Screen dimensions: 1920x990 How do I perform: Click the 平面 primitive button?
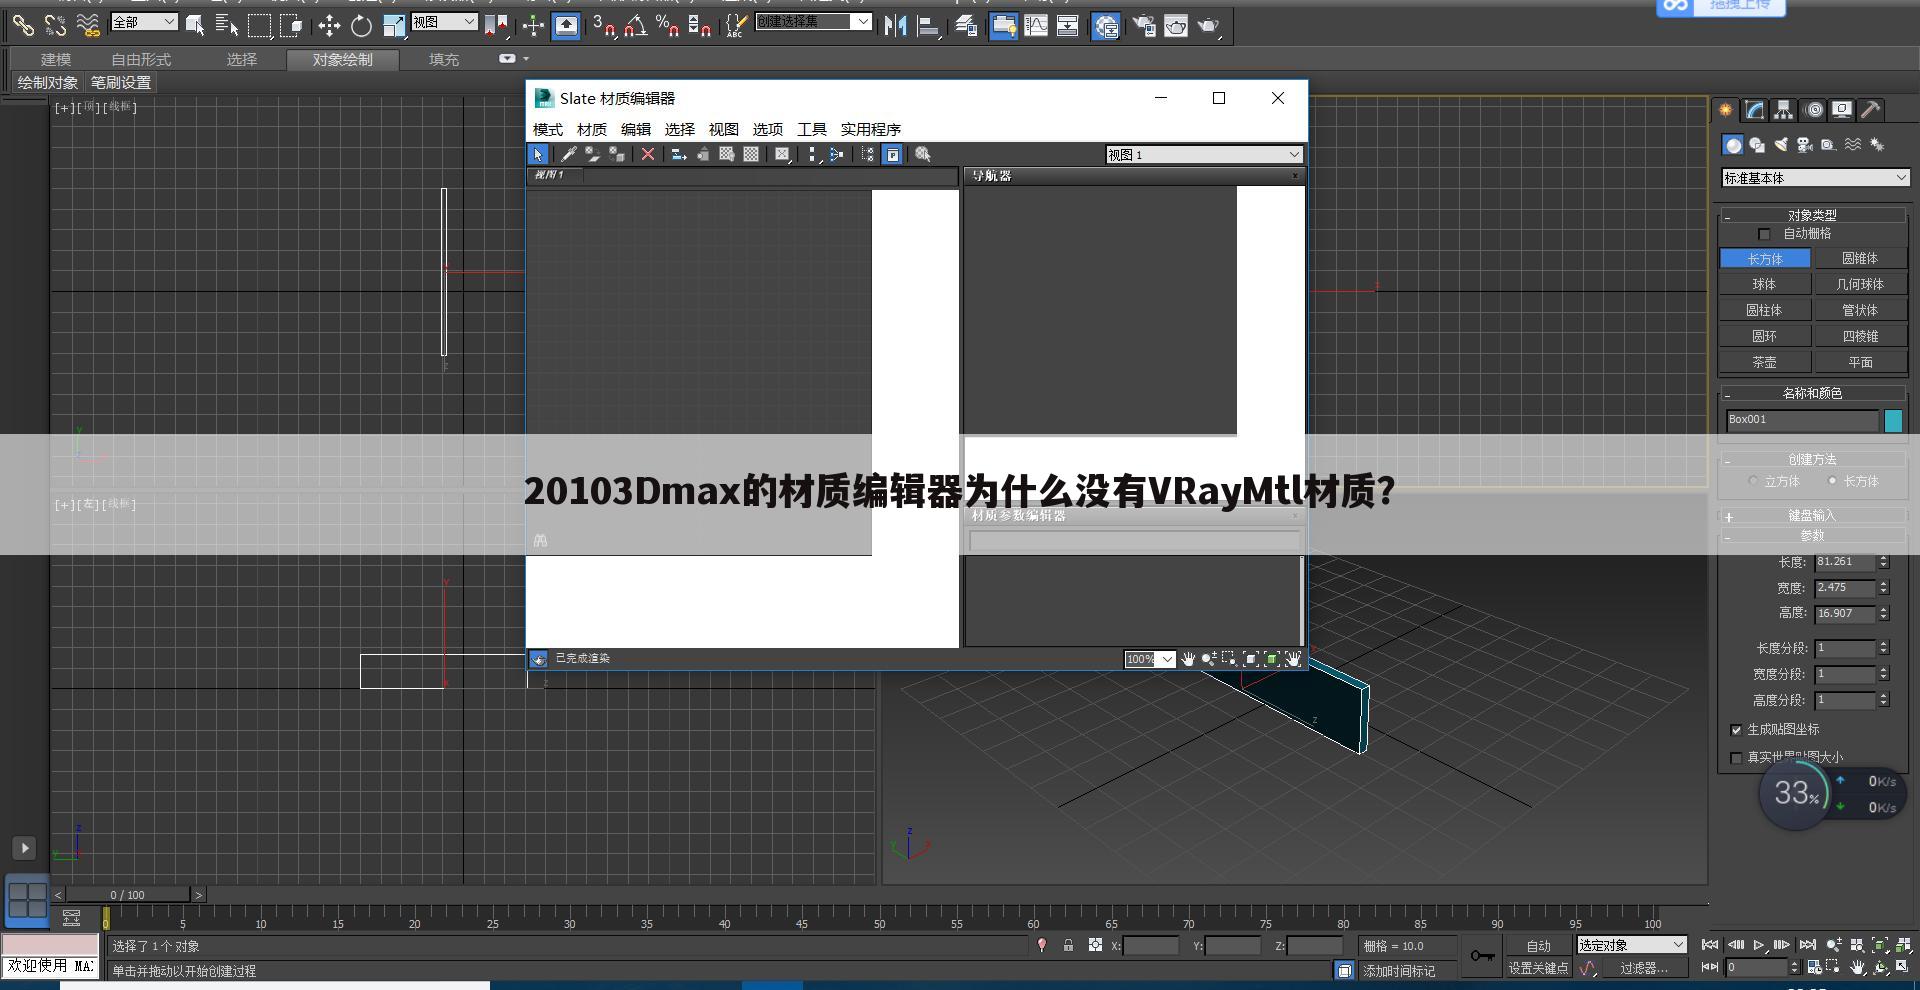(x=1861, y=362)
